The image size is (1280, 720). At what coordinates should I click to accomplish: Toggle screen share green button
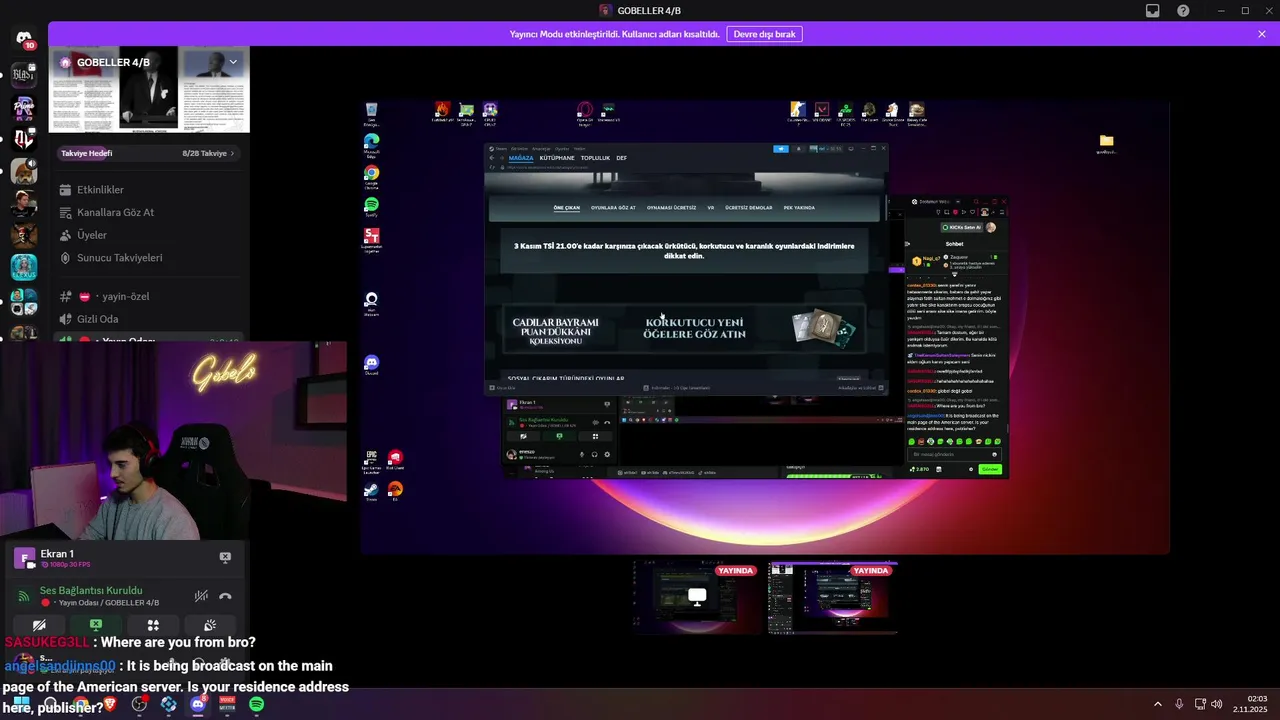[96, 625]
